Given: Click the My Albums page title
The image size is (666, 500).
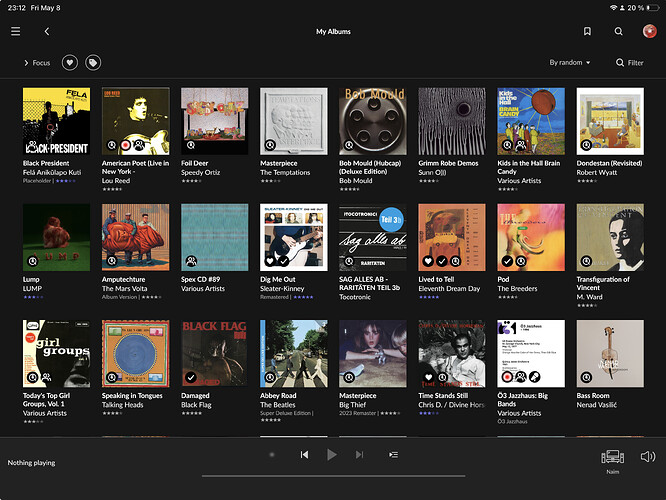Looking at the screenshot, I should [x=333, y=31].
